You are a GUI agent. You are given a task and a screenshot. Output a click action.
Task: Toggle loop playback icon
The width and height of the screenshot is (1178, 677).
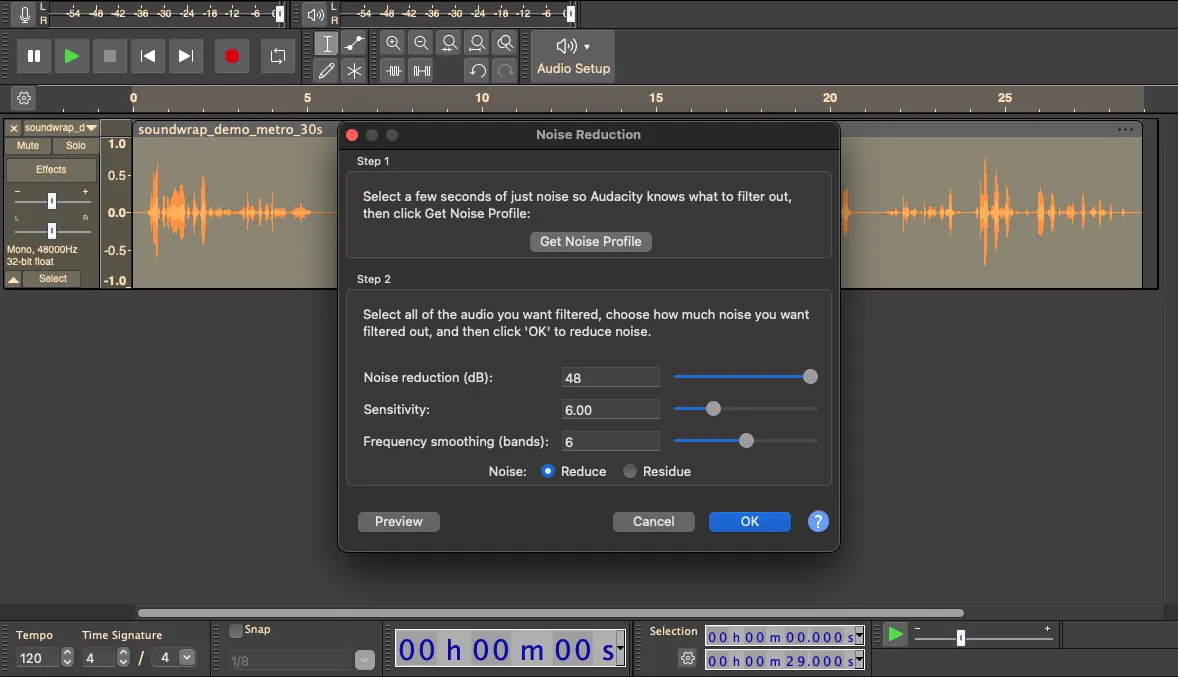pos(278,56)
